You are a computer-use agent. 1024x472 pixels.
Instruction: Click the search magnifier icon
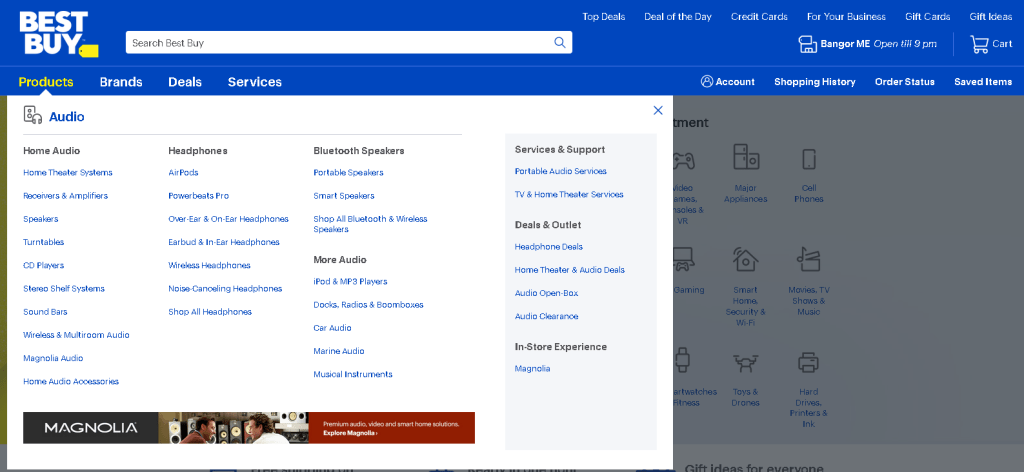[x=560, y=43]
